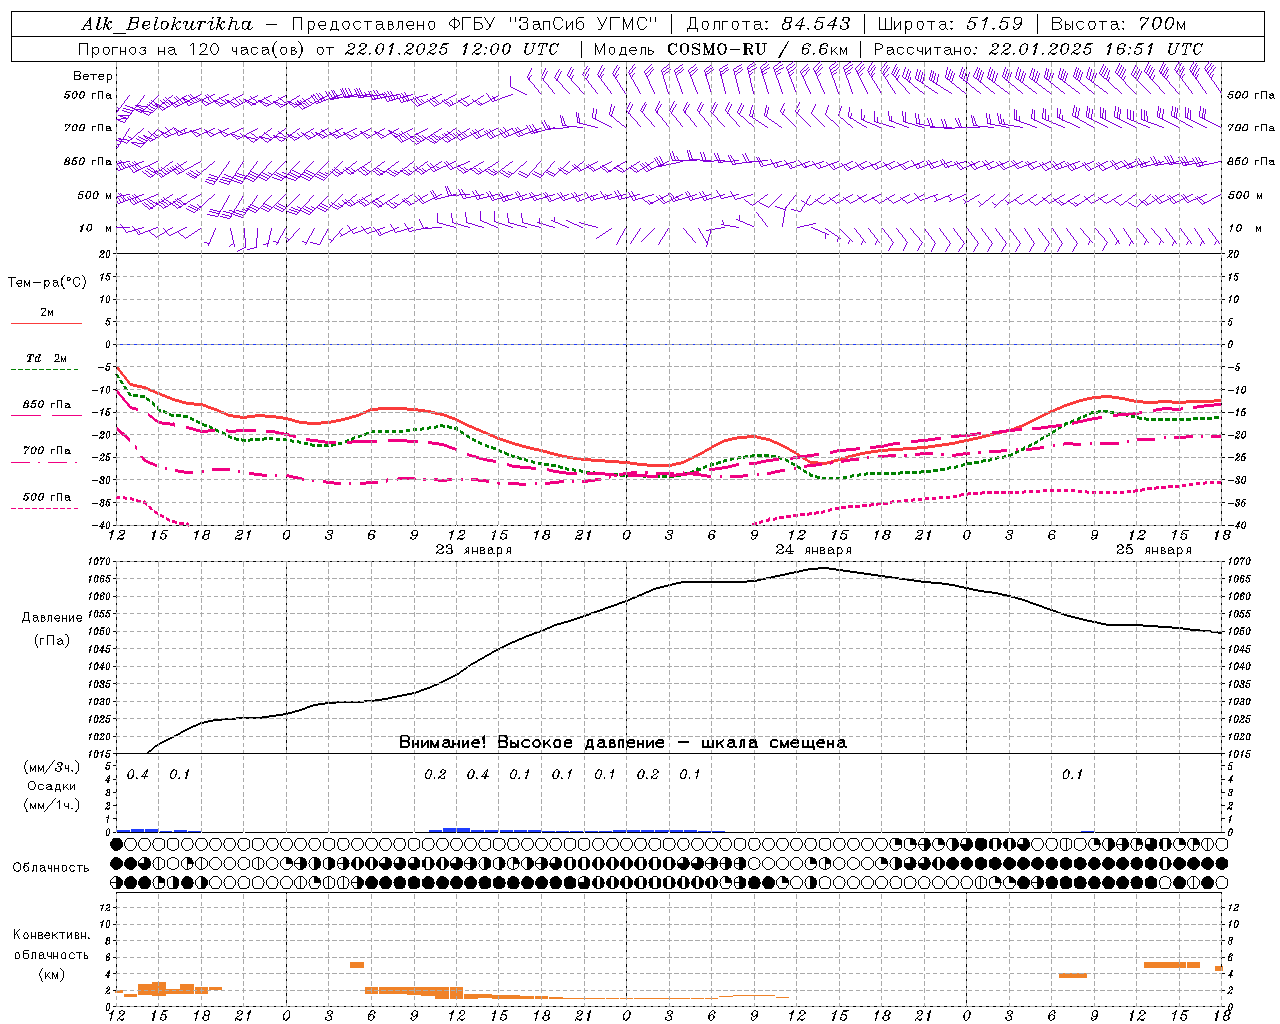This screenshot has width=1280, height=1024.
Task: Click the "Рассчитано: 22.01.2025 16:51 UTC" timestamp
Action: pos(1038,49)
